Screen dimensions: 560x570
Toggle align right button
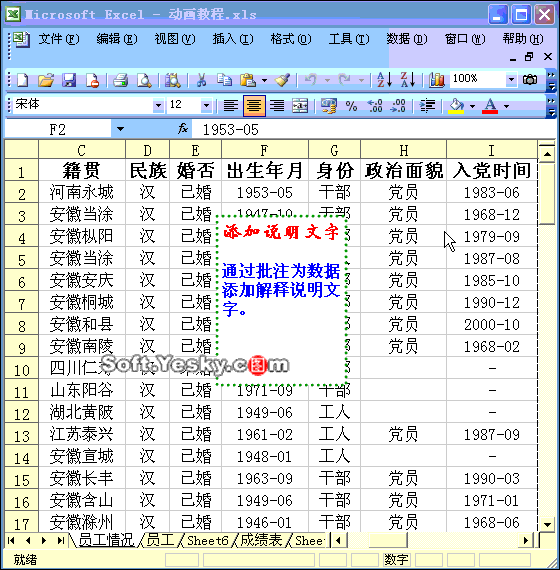point(277,106)
